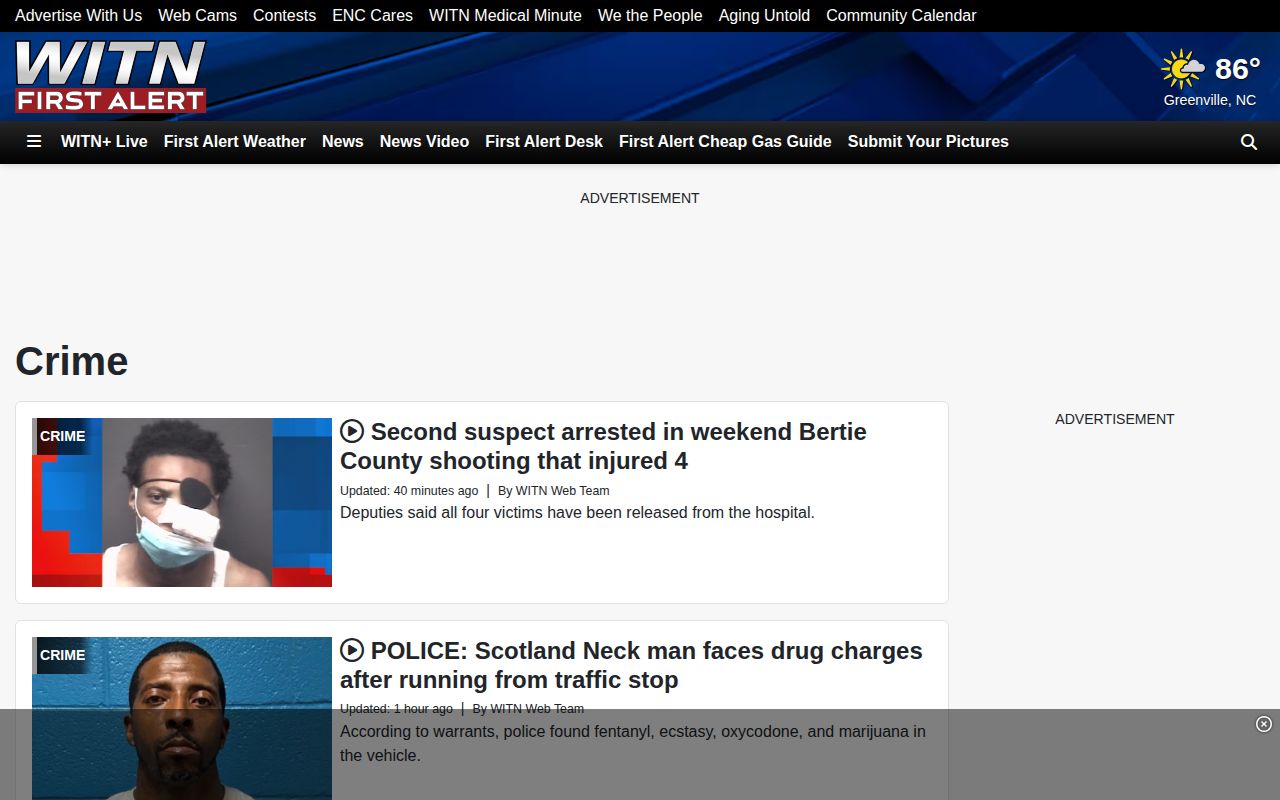Open Community Calendar
Image resolution: width=1280 pixels, height=800 pixels.
[x=901, y=16]
